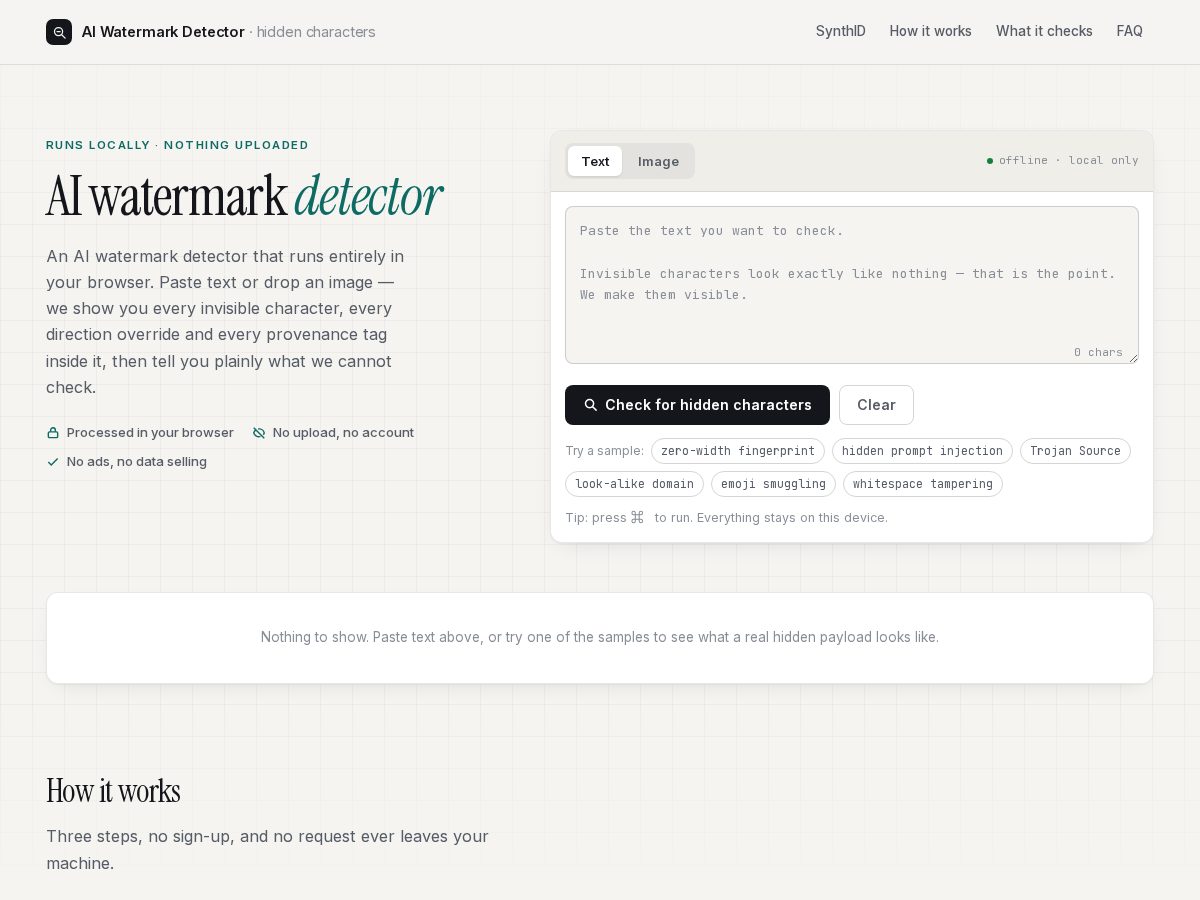Image resolution: width=1200 pixels, height=900 pixels.
Task: Load the zero-width fingerprint sample
Action: pyautogui.click(x=738, y=451)
